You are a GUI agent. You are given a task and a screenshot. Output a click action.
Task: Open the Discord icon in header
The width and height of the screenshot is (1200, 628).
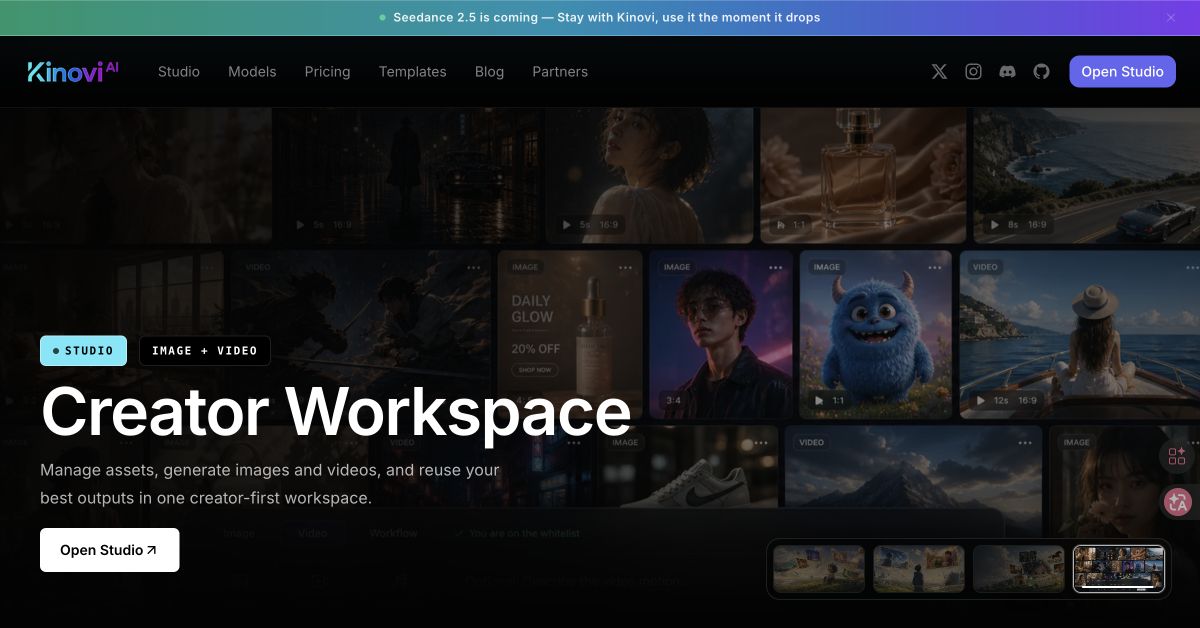pos(1007,72)
